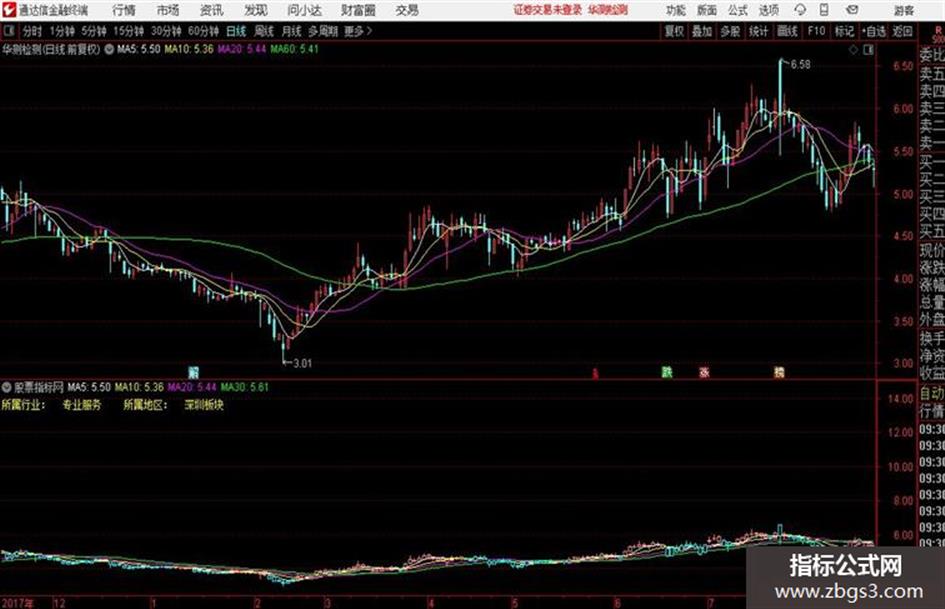Open the 市场 menu
This screenshot has width=945, height=609.
pyautogui.click(x=168, y=10)
